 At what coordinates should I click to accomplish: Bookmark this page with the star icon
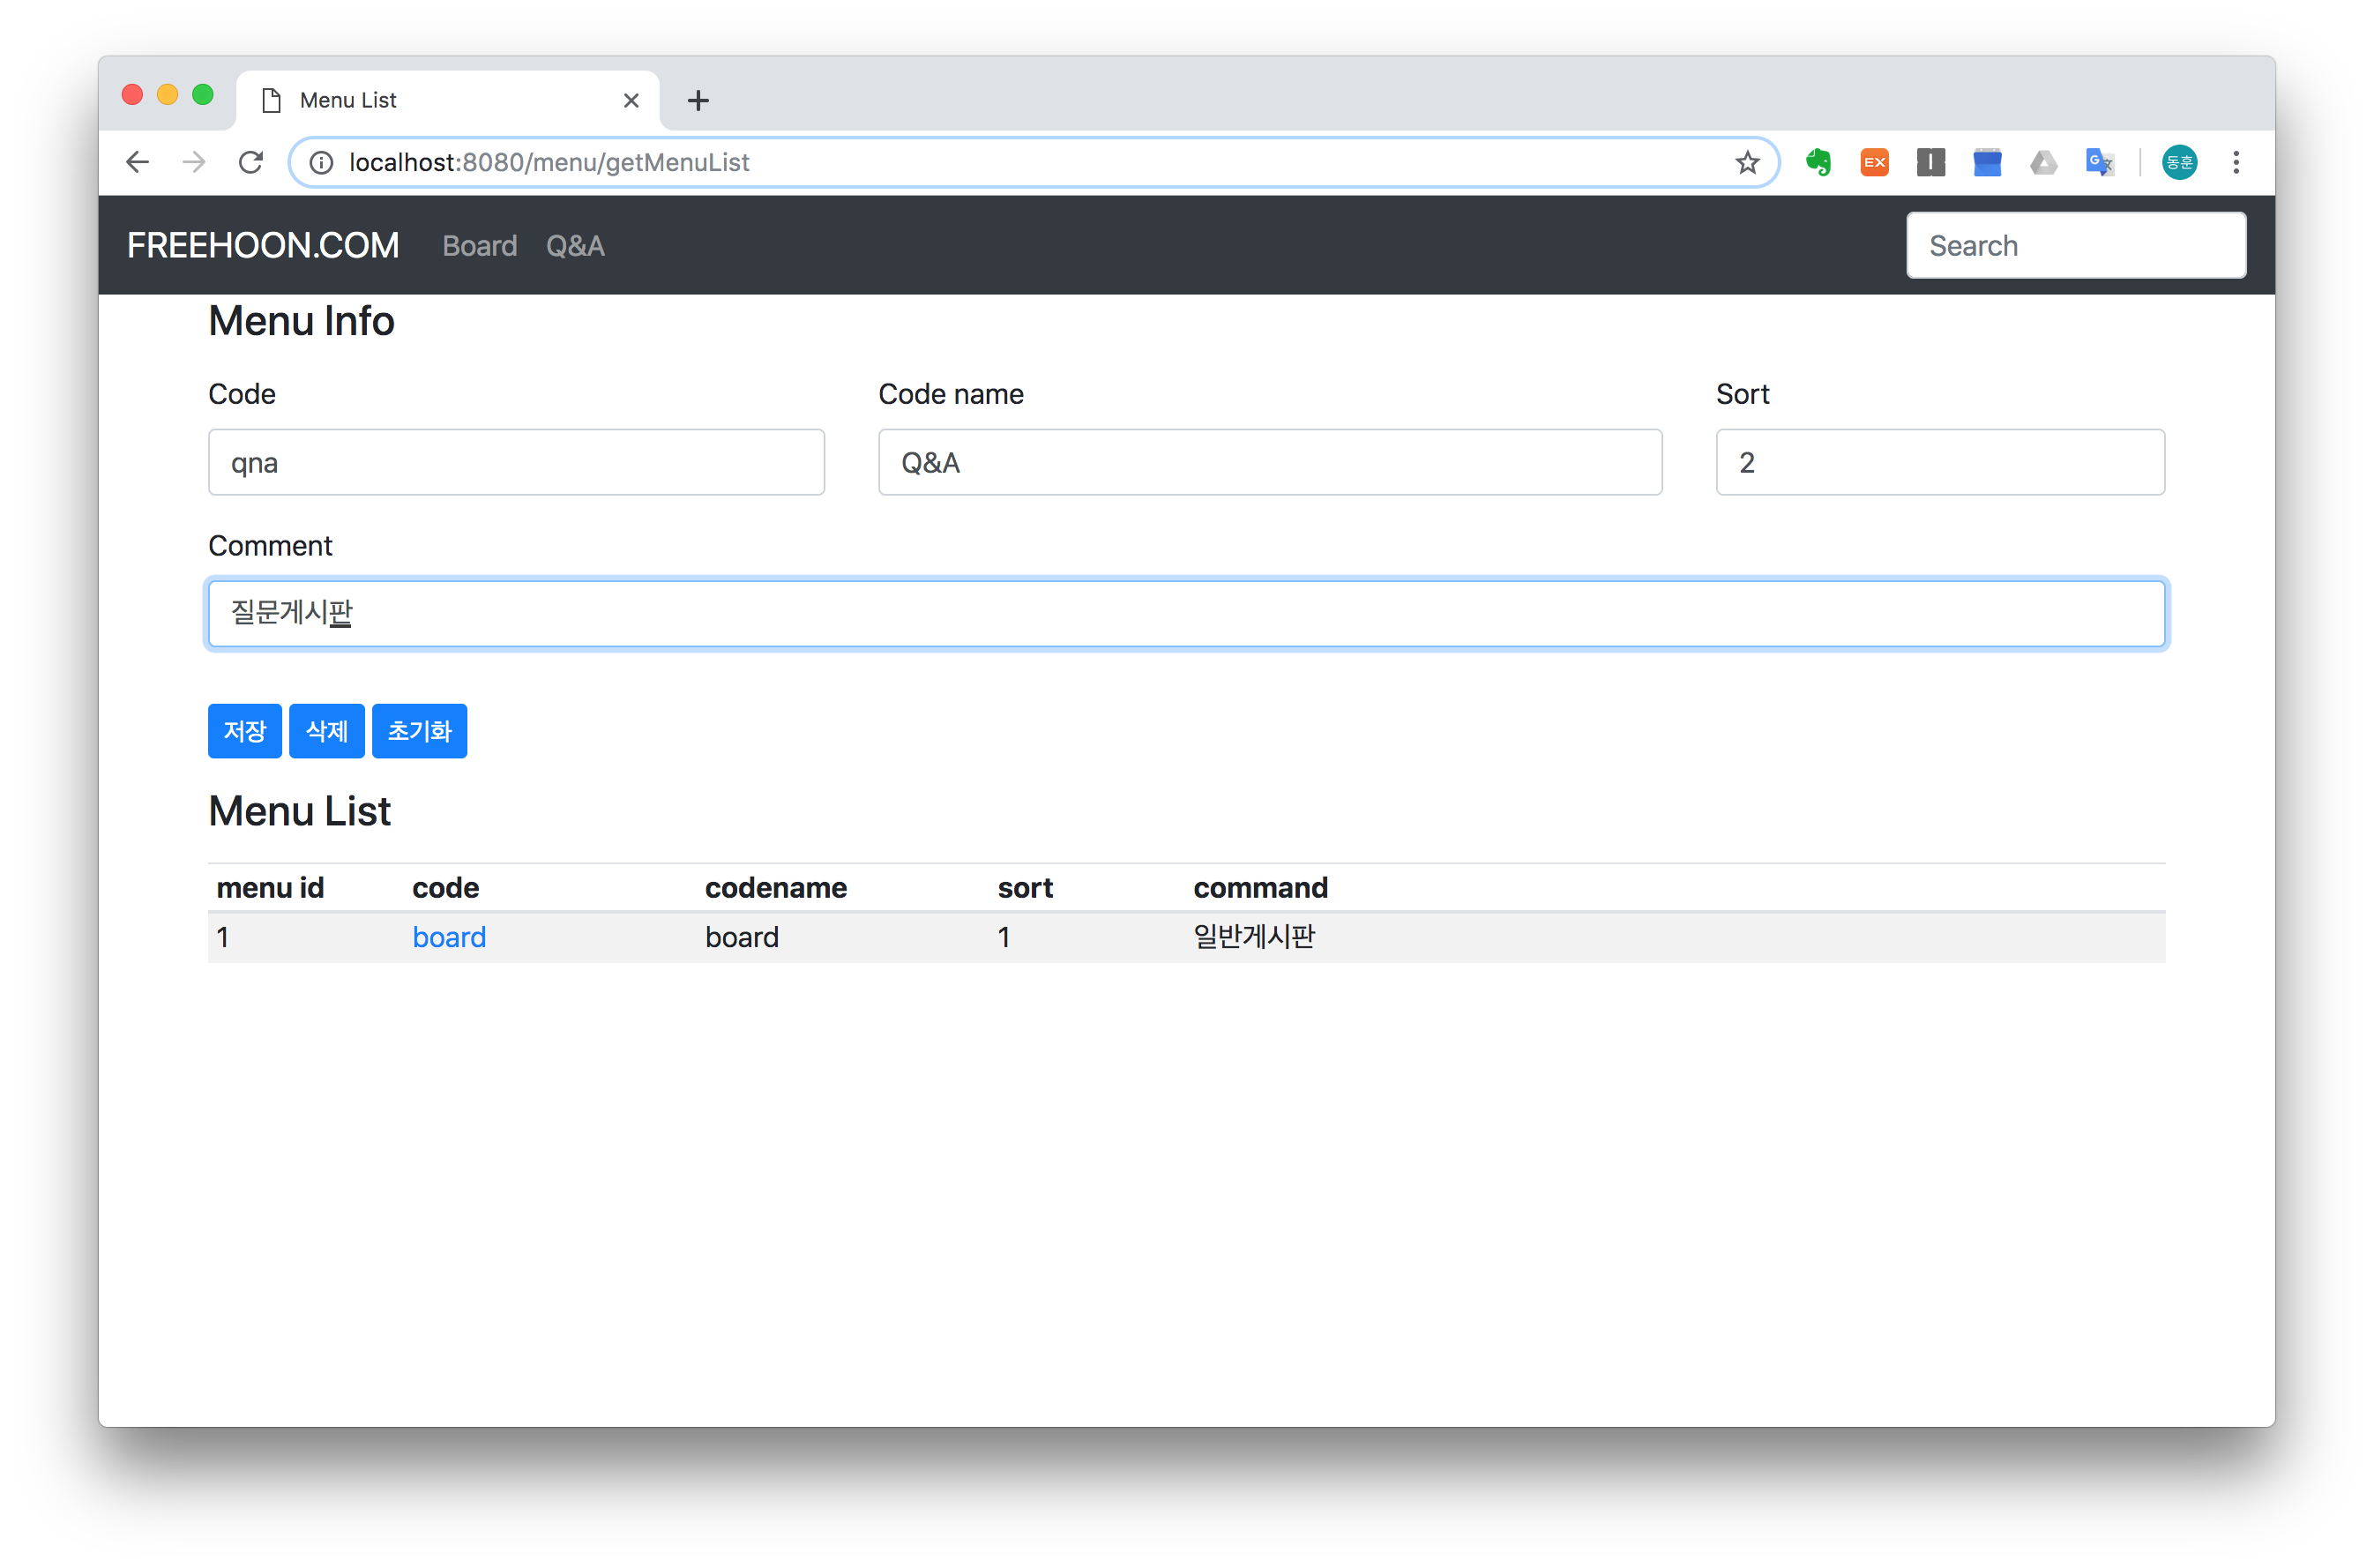[1746, 162]
